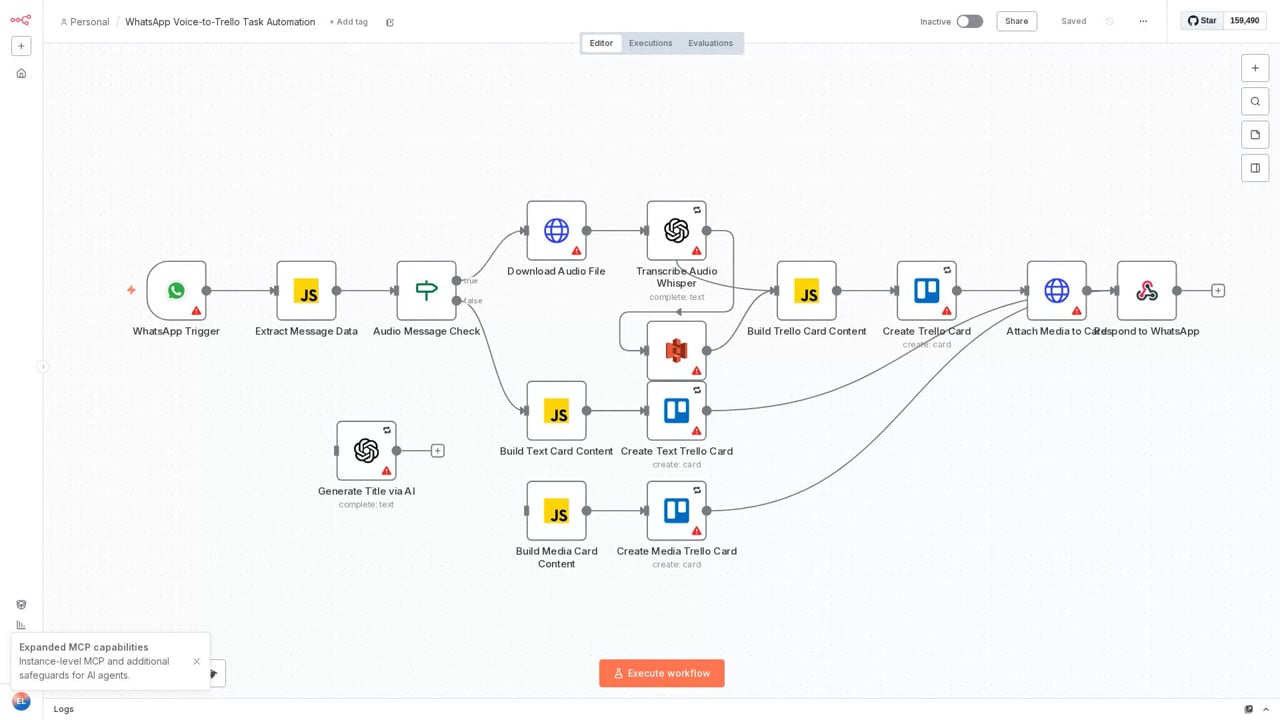Open the Extract Message Data code node
The height and width of the screenshot is (720, 1280).
point(306,291)
